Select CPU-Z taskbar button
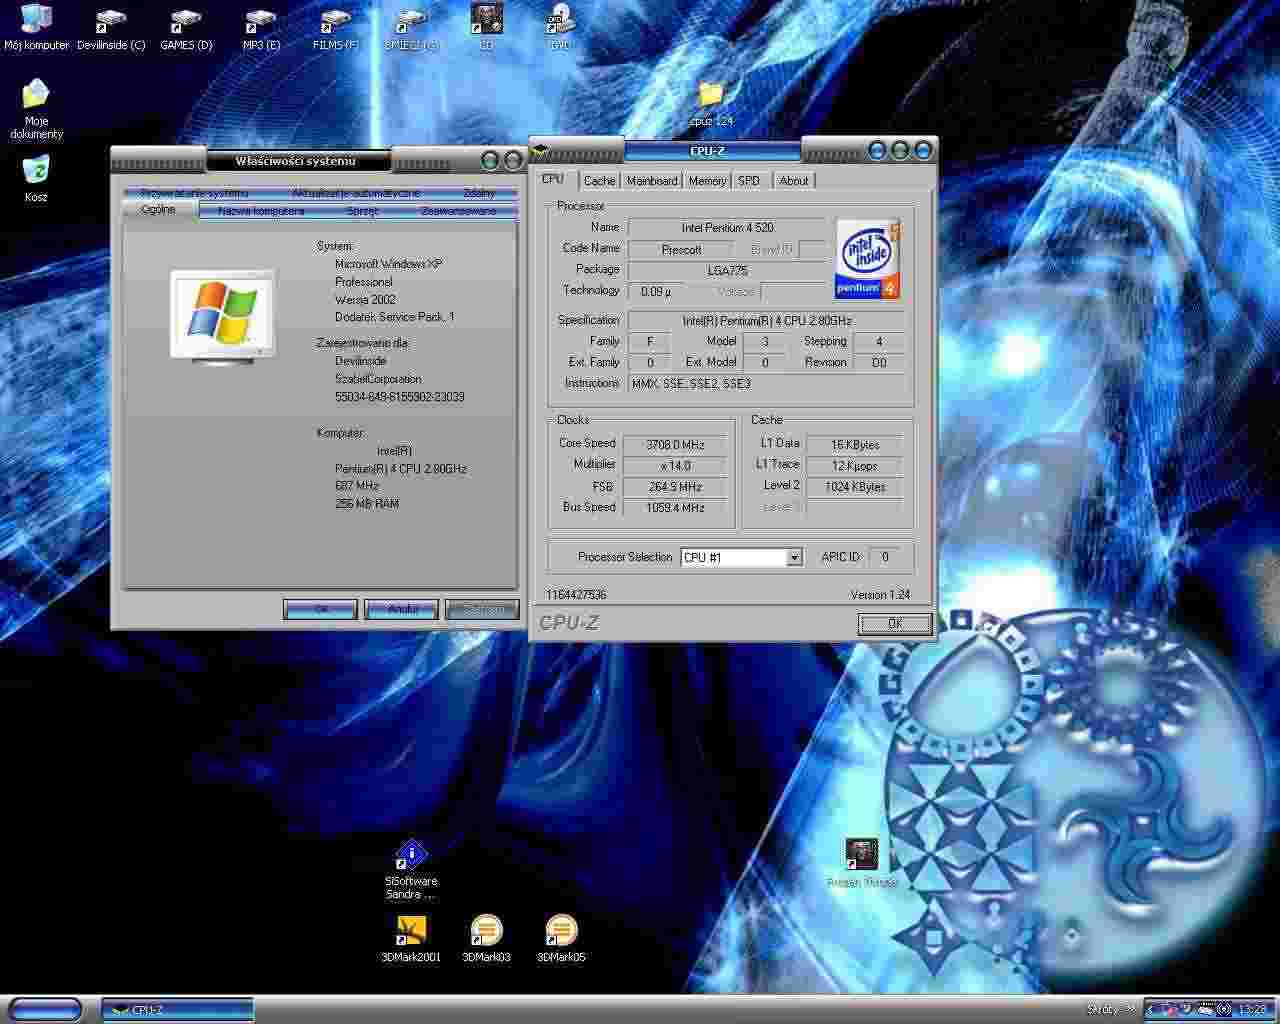The image size is (1280, 1024). (178, 1009)
